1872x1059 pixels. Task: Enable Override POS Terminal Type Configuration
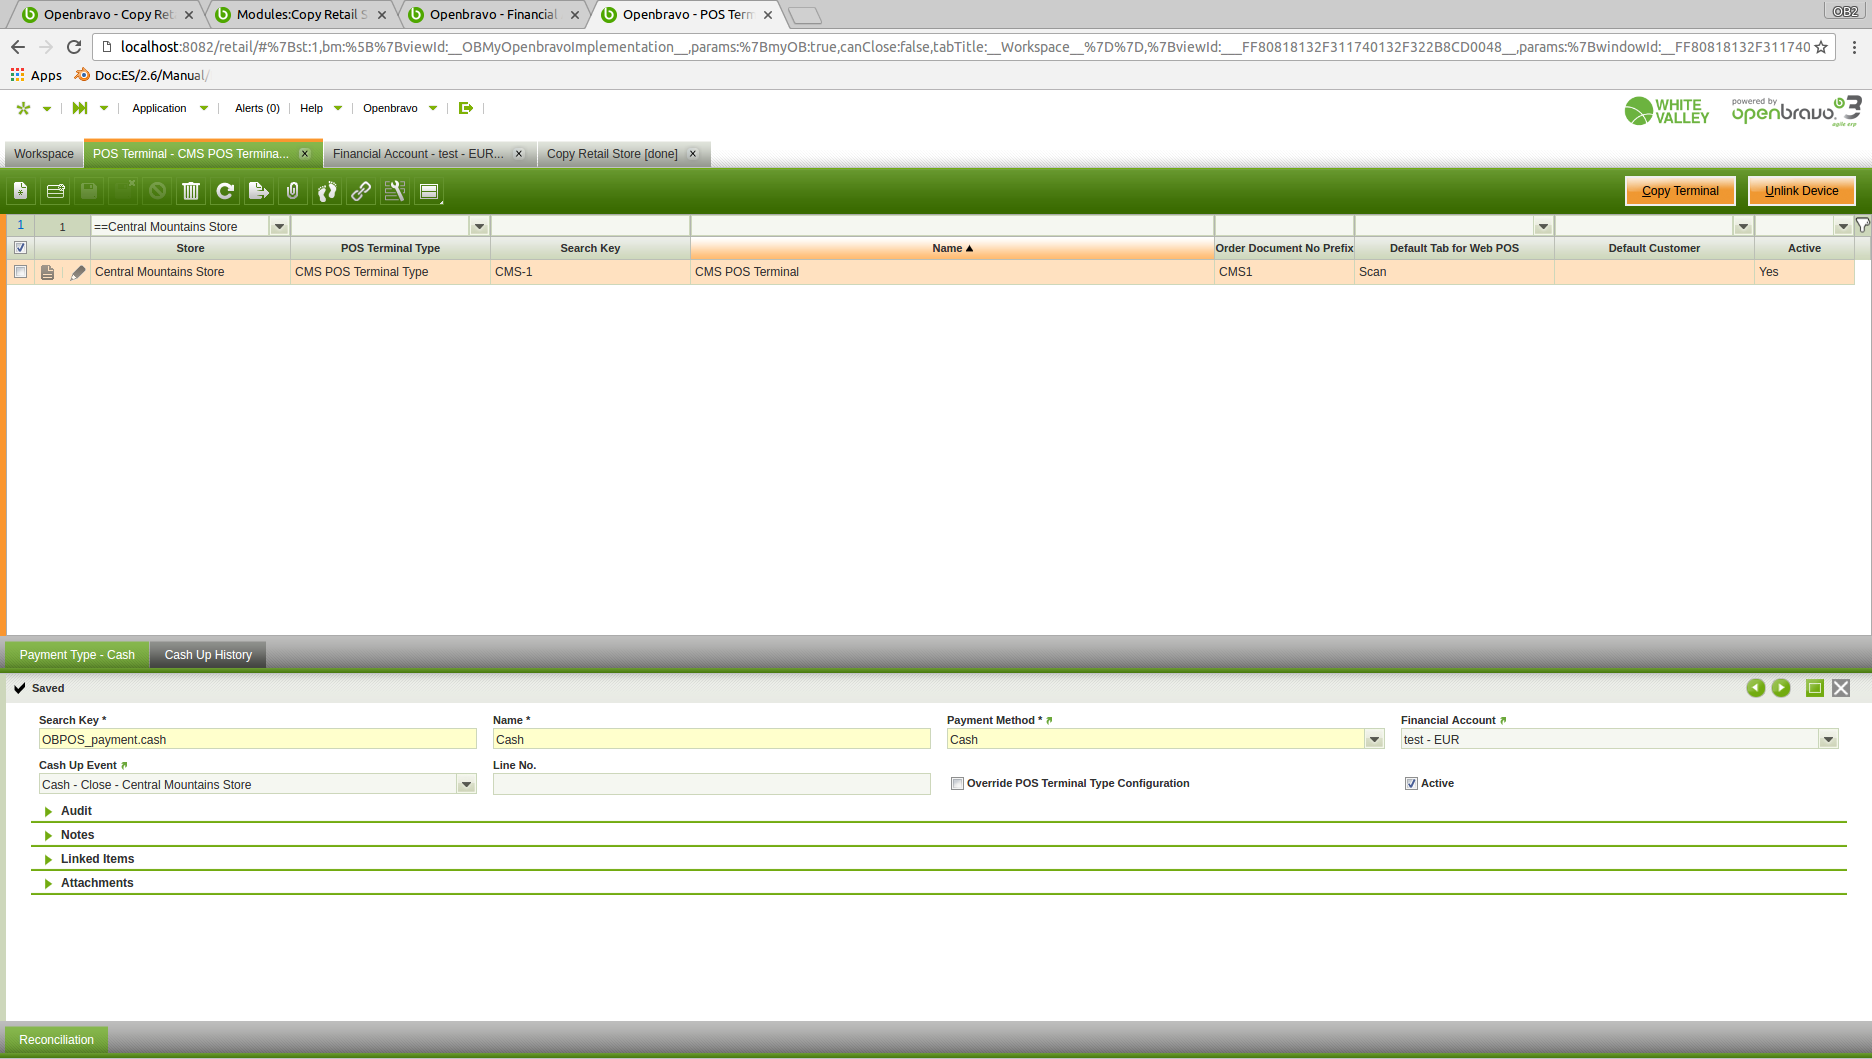[957, 784]
